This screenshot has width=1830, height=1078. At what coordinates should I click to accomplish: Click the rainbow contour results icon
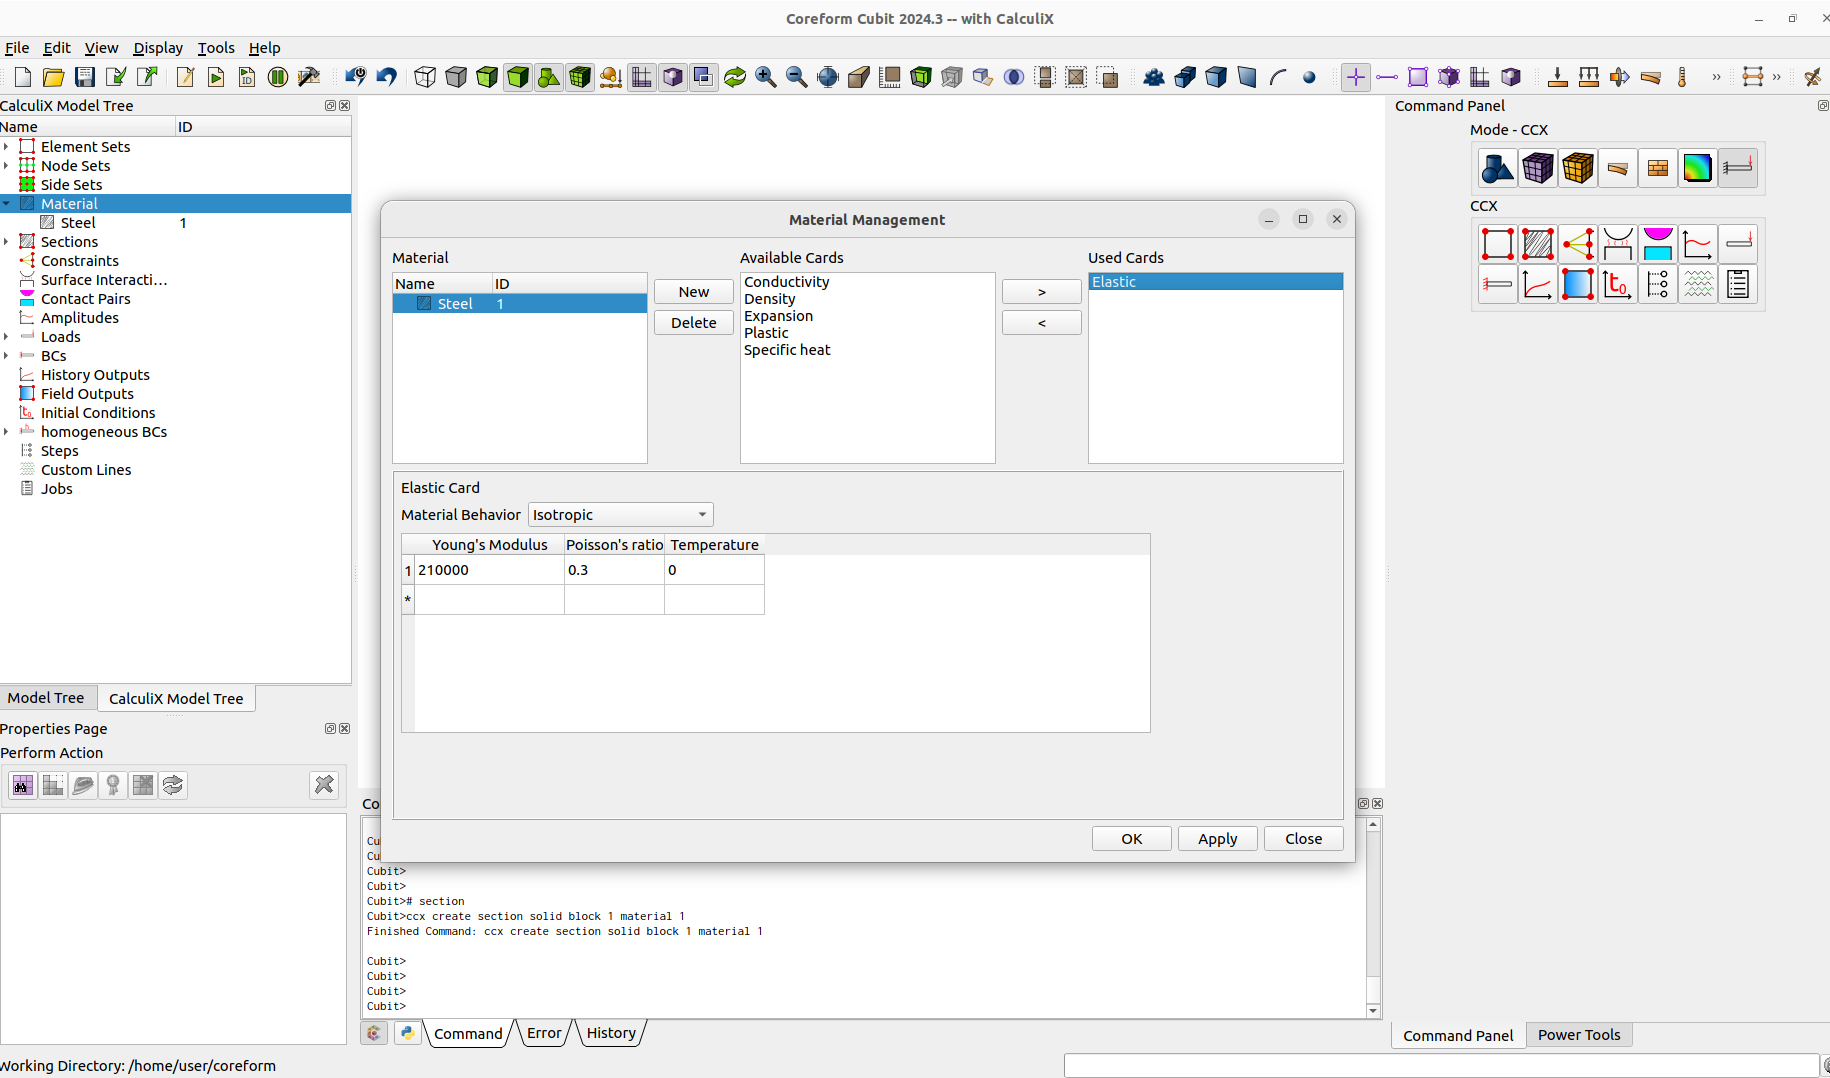[1699, 168]
